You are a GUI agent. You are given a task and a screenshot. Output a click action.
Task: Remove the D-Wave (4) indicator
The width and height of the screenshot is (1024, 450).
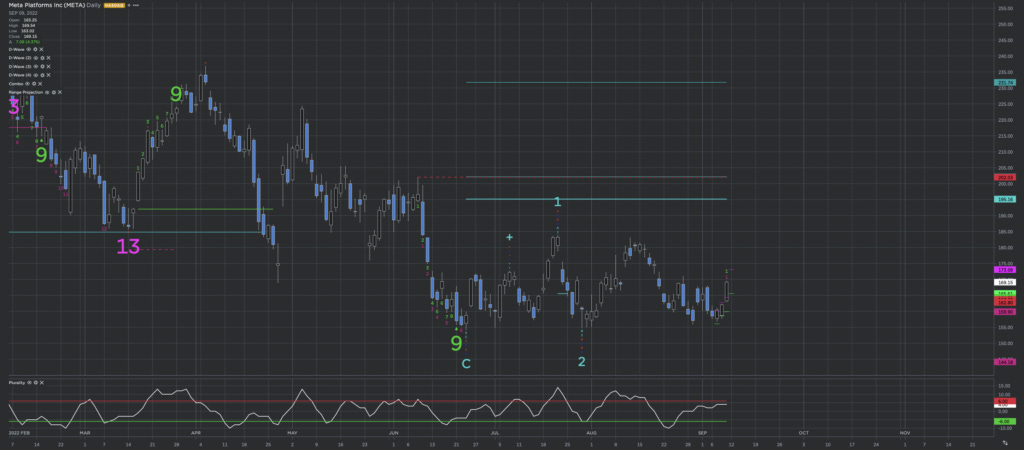pos(48,75)
